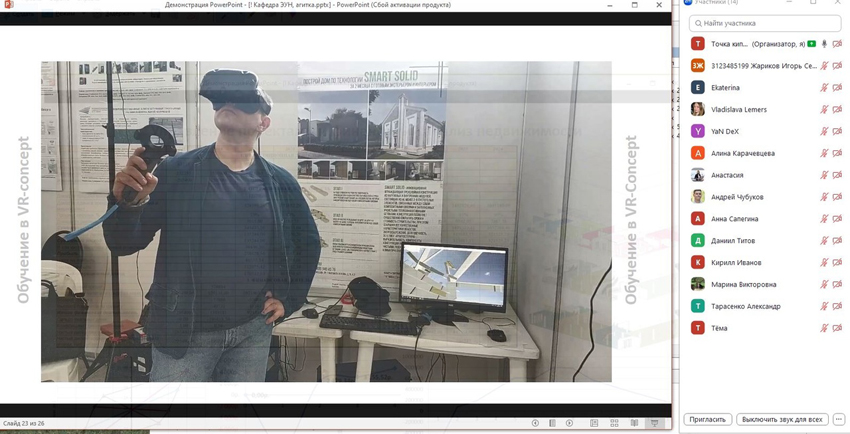Click camera-off icon for Vladislava Lemers

click(838, 109)
